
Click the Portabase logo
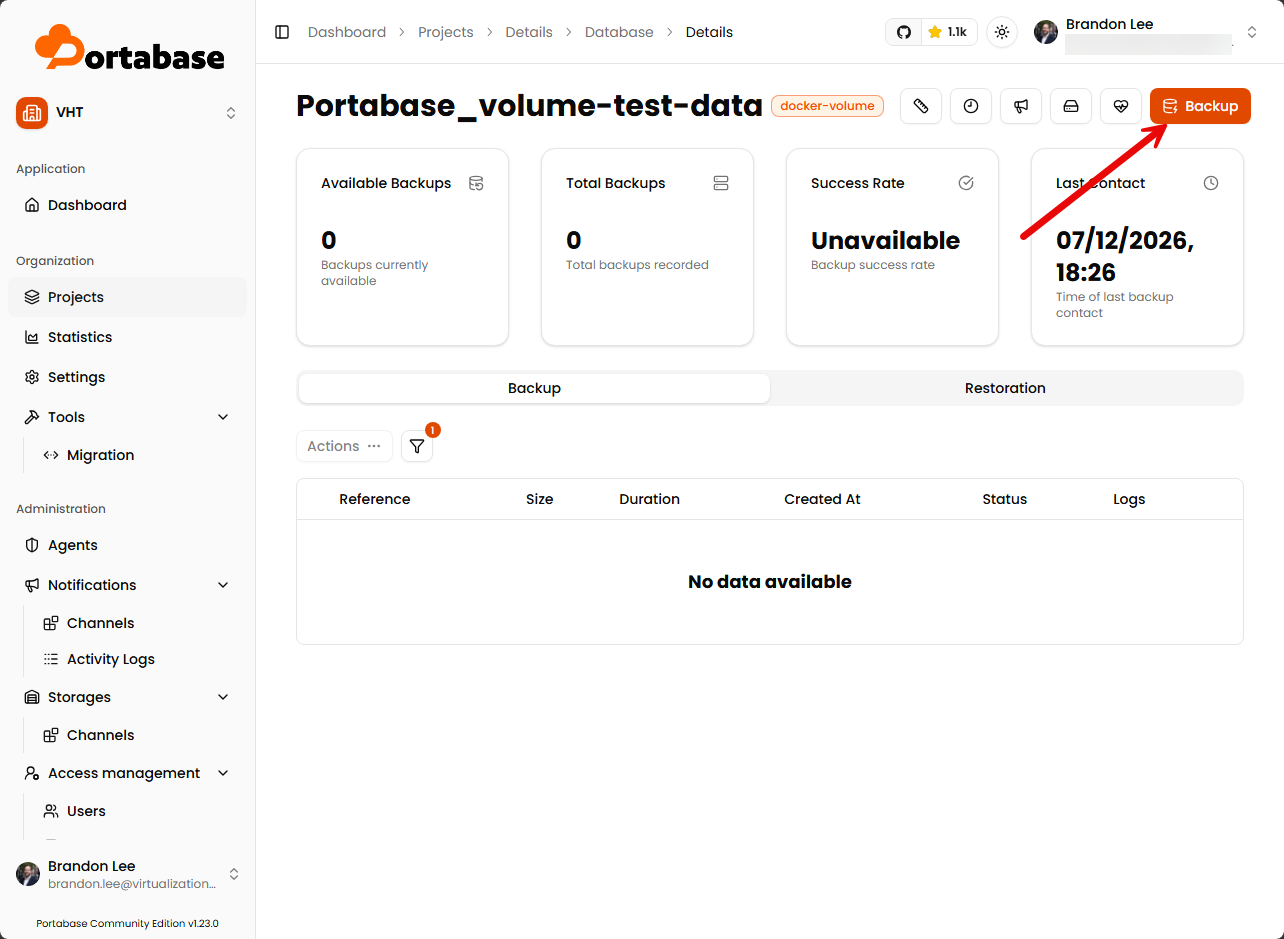[x=129, y=47]
